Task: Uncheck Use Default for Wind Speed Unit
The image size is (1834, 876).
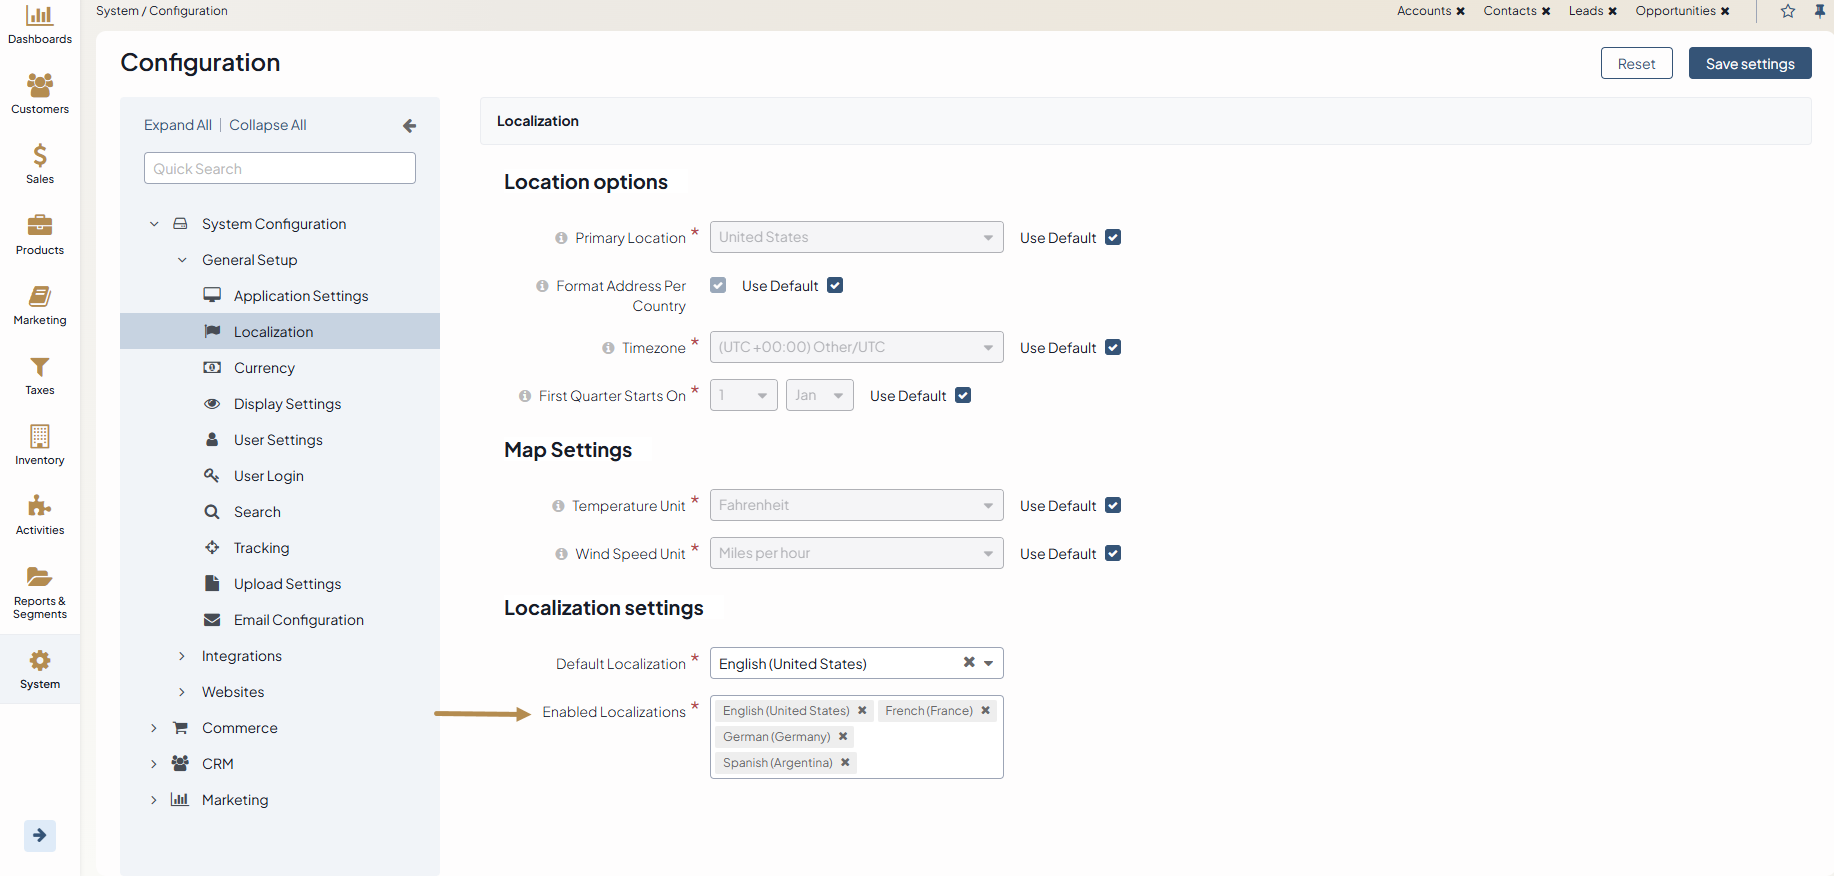Action: click(1113, 554)
